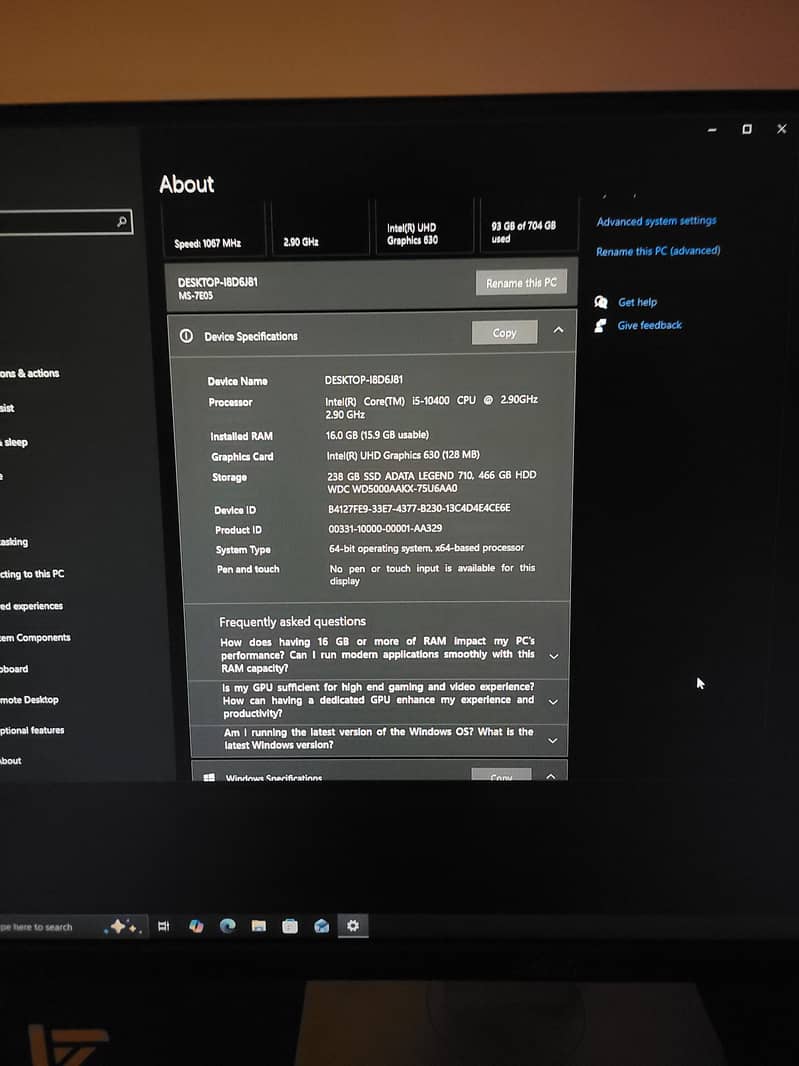
Task: Open the Mail app taskbar icon
Action: [x=322, y=925]
